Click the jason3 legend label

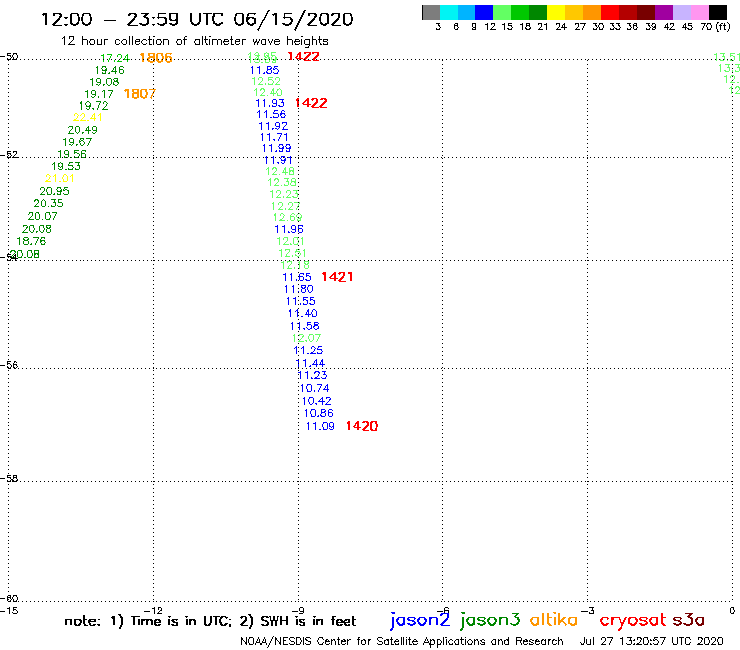point(490,620)
